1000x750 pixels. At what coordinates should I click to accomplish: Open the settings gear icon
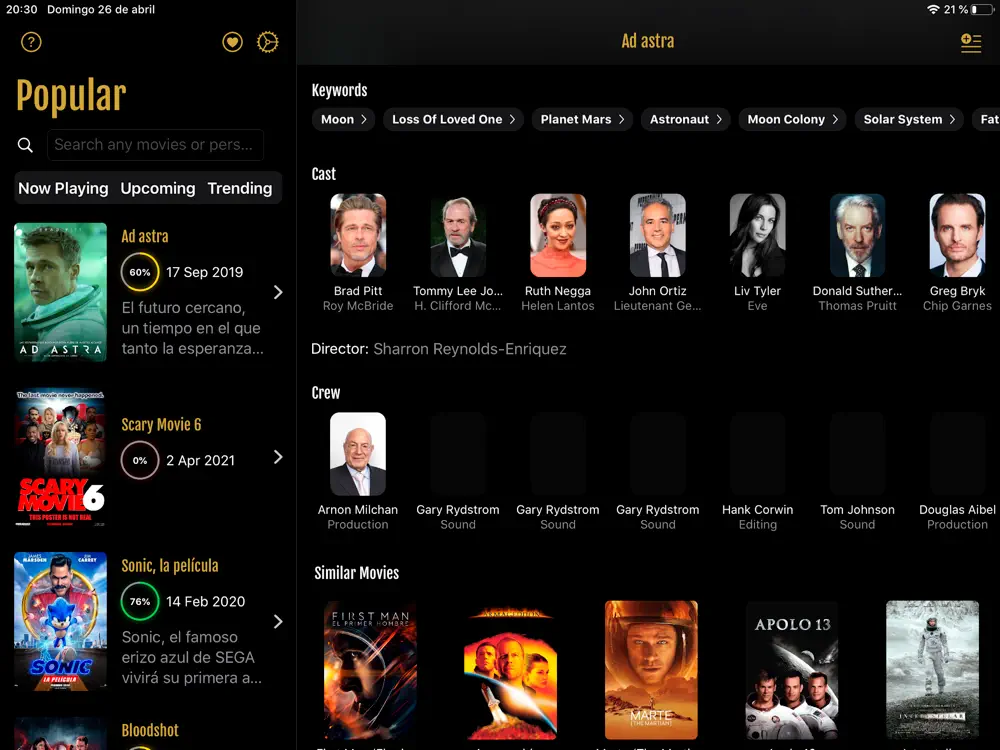[x=267, y=42]
